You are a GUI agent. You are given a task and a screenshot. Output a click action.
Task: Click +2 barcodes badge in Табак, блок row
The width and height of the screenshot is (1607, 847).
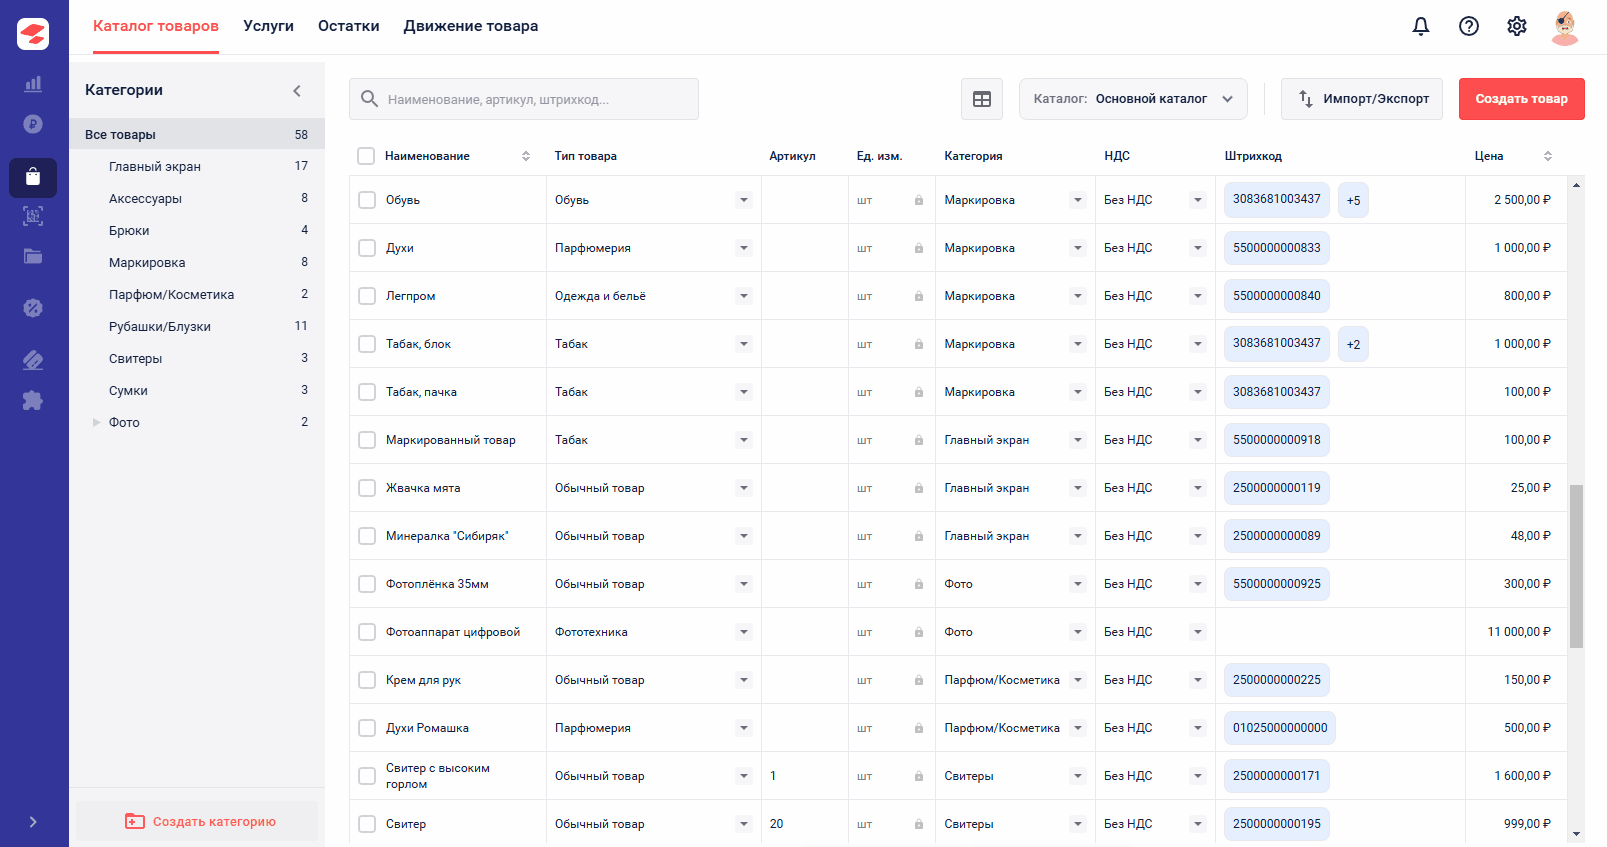[x=1353, y=344]
